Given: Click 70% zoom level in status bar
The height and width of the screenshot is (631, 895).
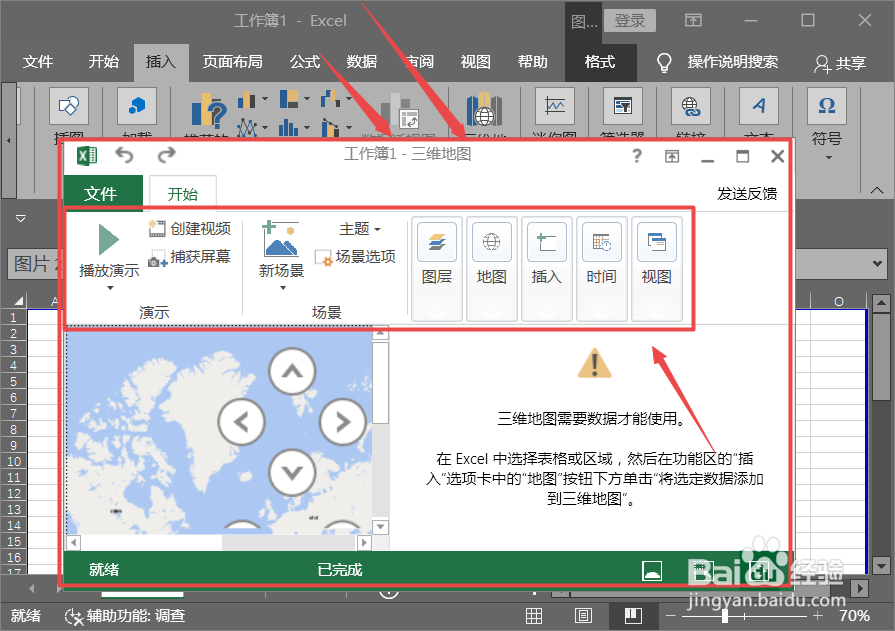Looking at the screenshot, I should [x=854, y=616].
